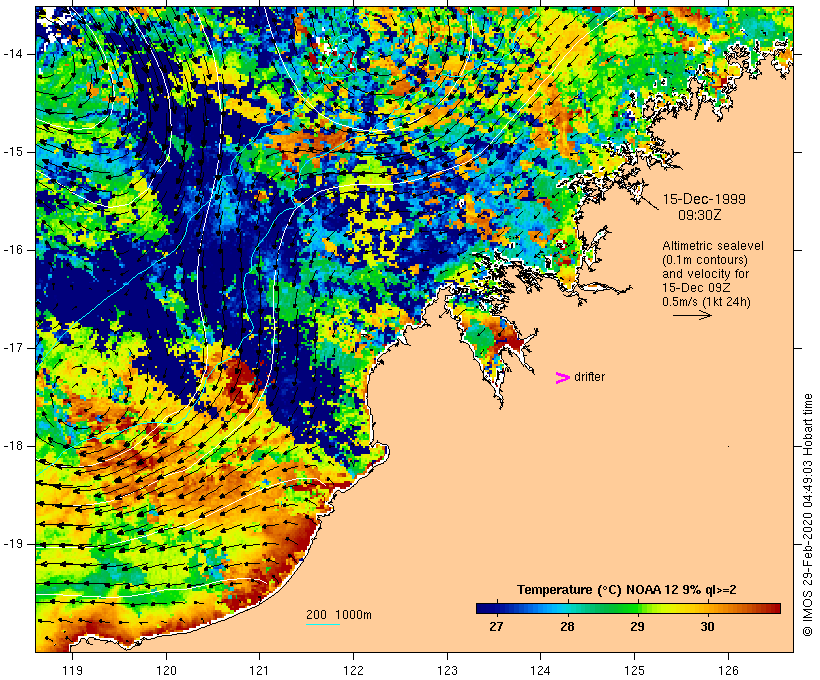The width and height of the screenshot is (820, 680).
Task: Click the '30' colorbar tick label
Action: (708, 626)
